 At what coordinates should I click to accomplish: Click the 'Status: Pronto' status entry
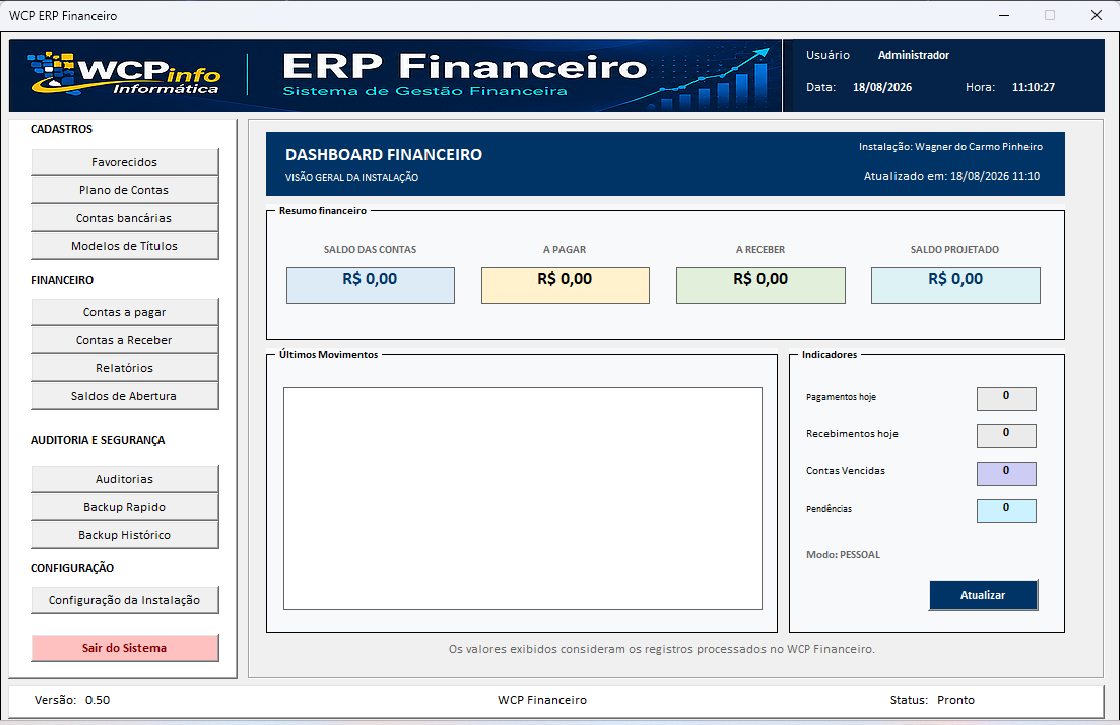(932, 700)
